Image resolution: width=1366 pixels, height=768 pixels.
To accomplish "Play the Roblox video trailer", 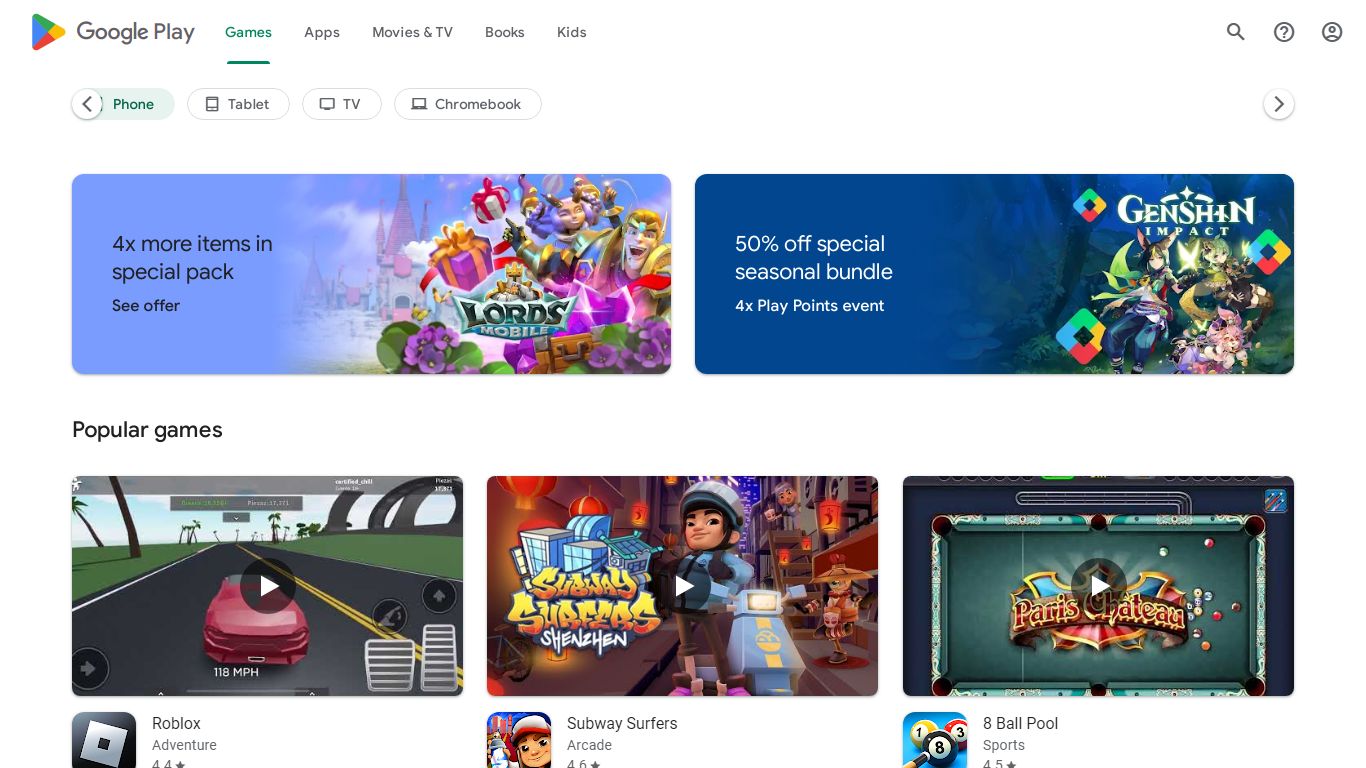I will (268, 586).
